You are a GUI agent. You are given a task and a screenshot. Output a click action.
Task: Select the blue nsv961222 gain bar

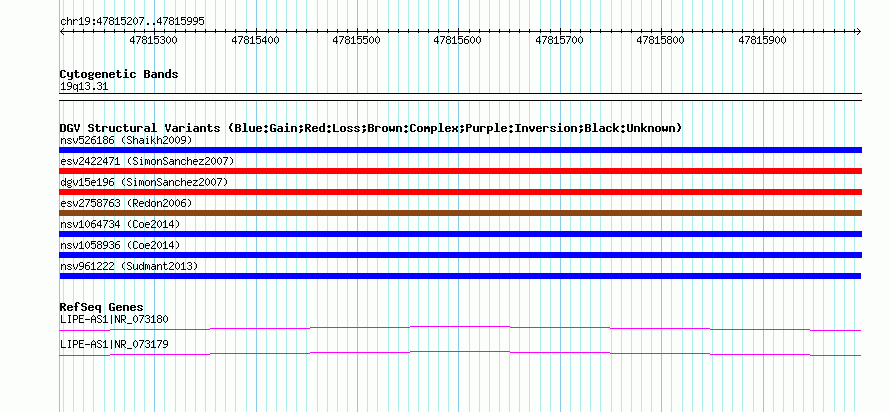click(x=460, y=276)
